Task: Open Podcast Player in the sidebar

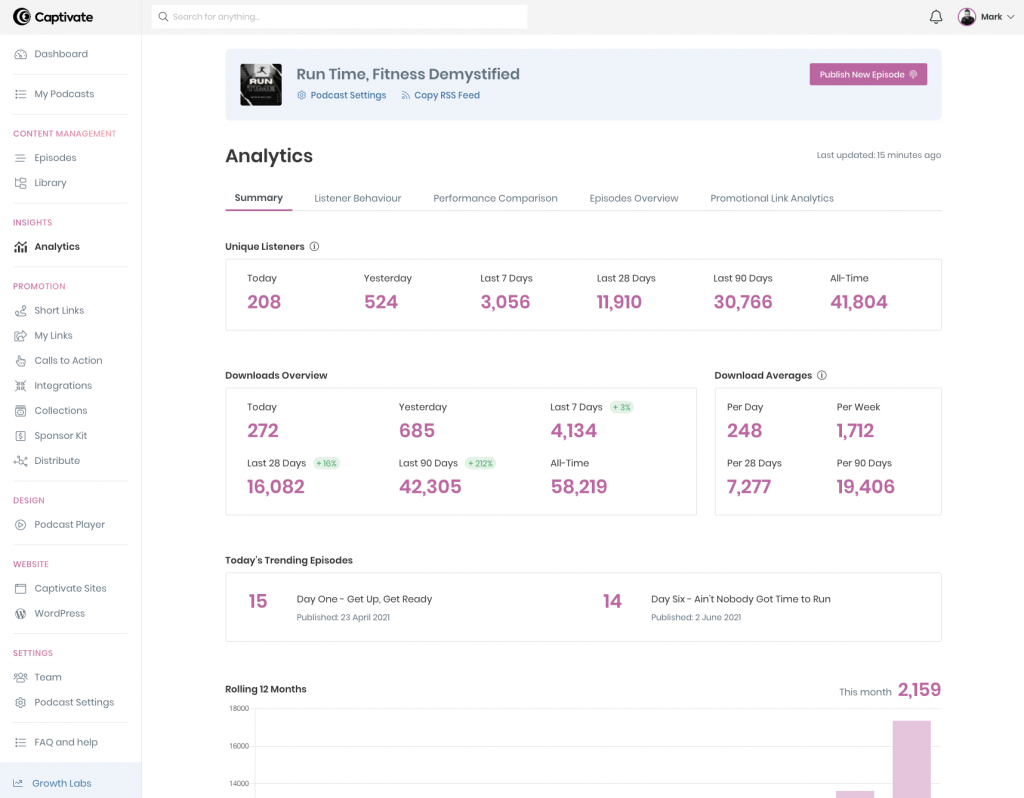Action: [x=69, y=525]
